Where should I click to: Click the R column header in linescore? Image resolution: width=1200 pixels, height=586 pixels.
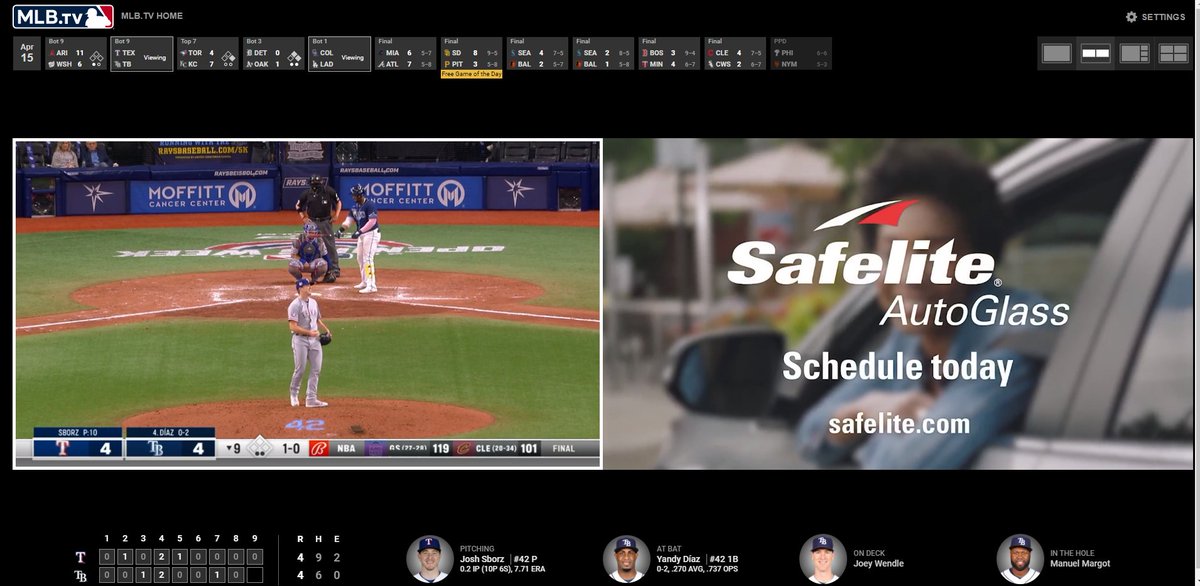pyautogui.click(x=300, y=538)
